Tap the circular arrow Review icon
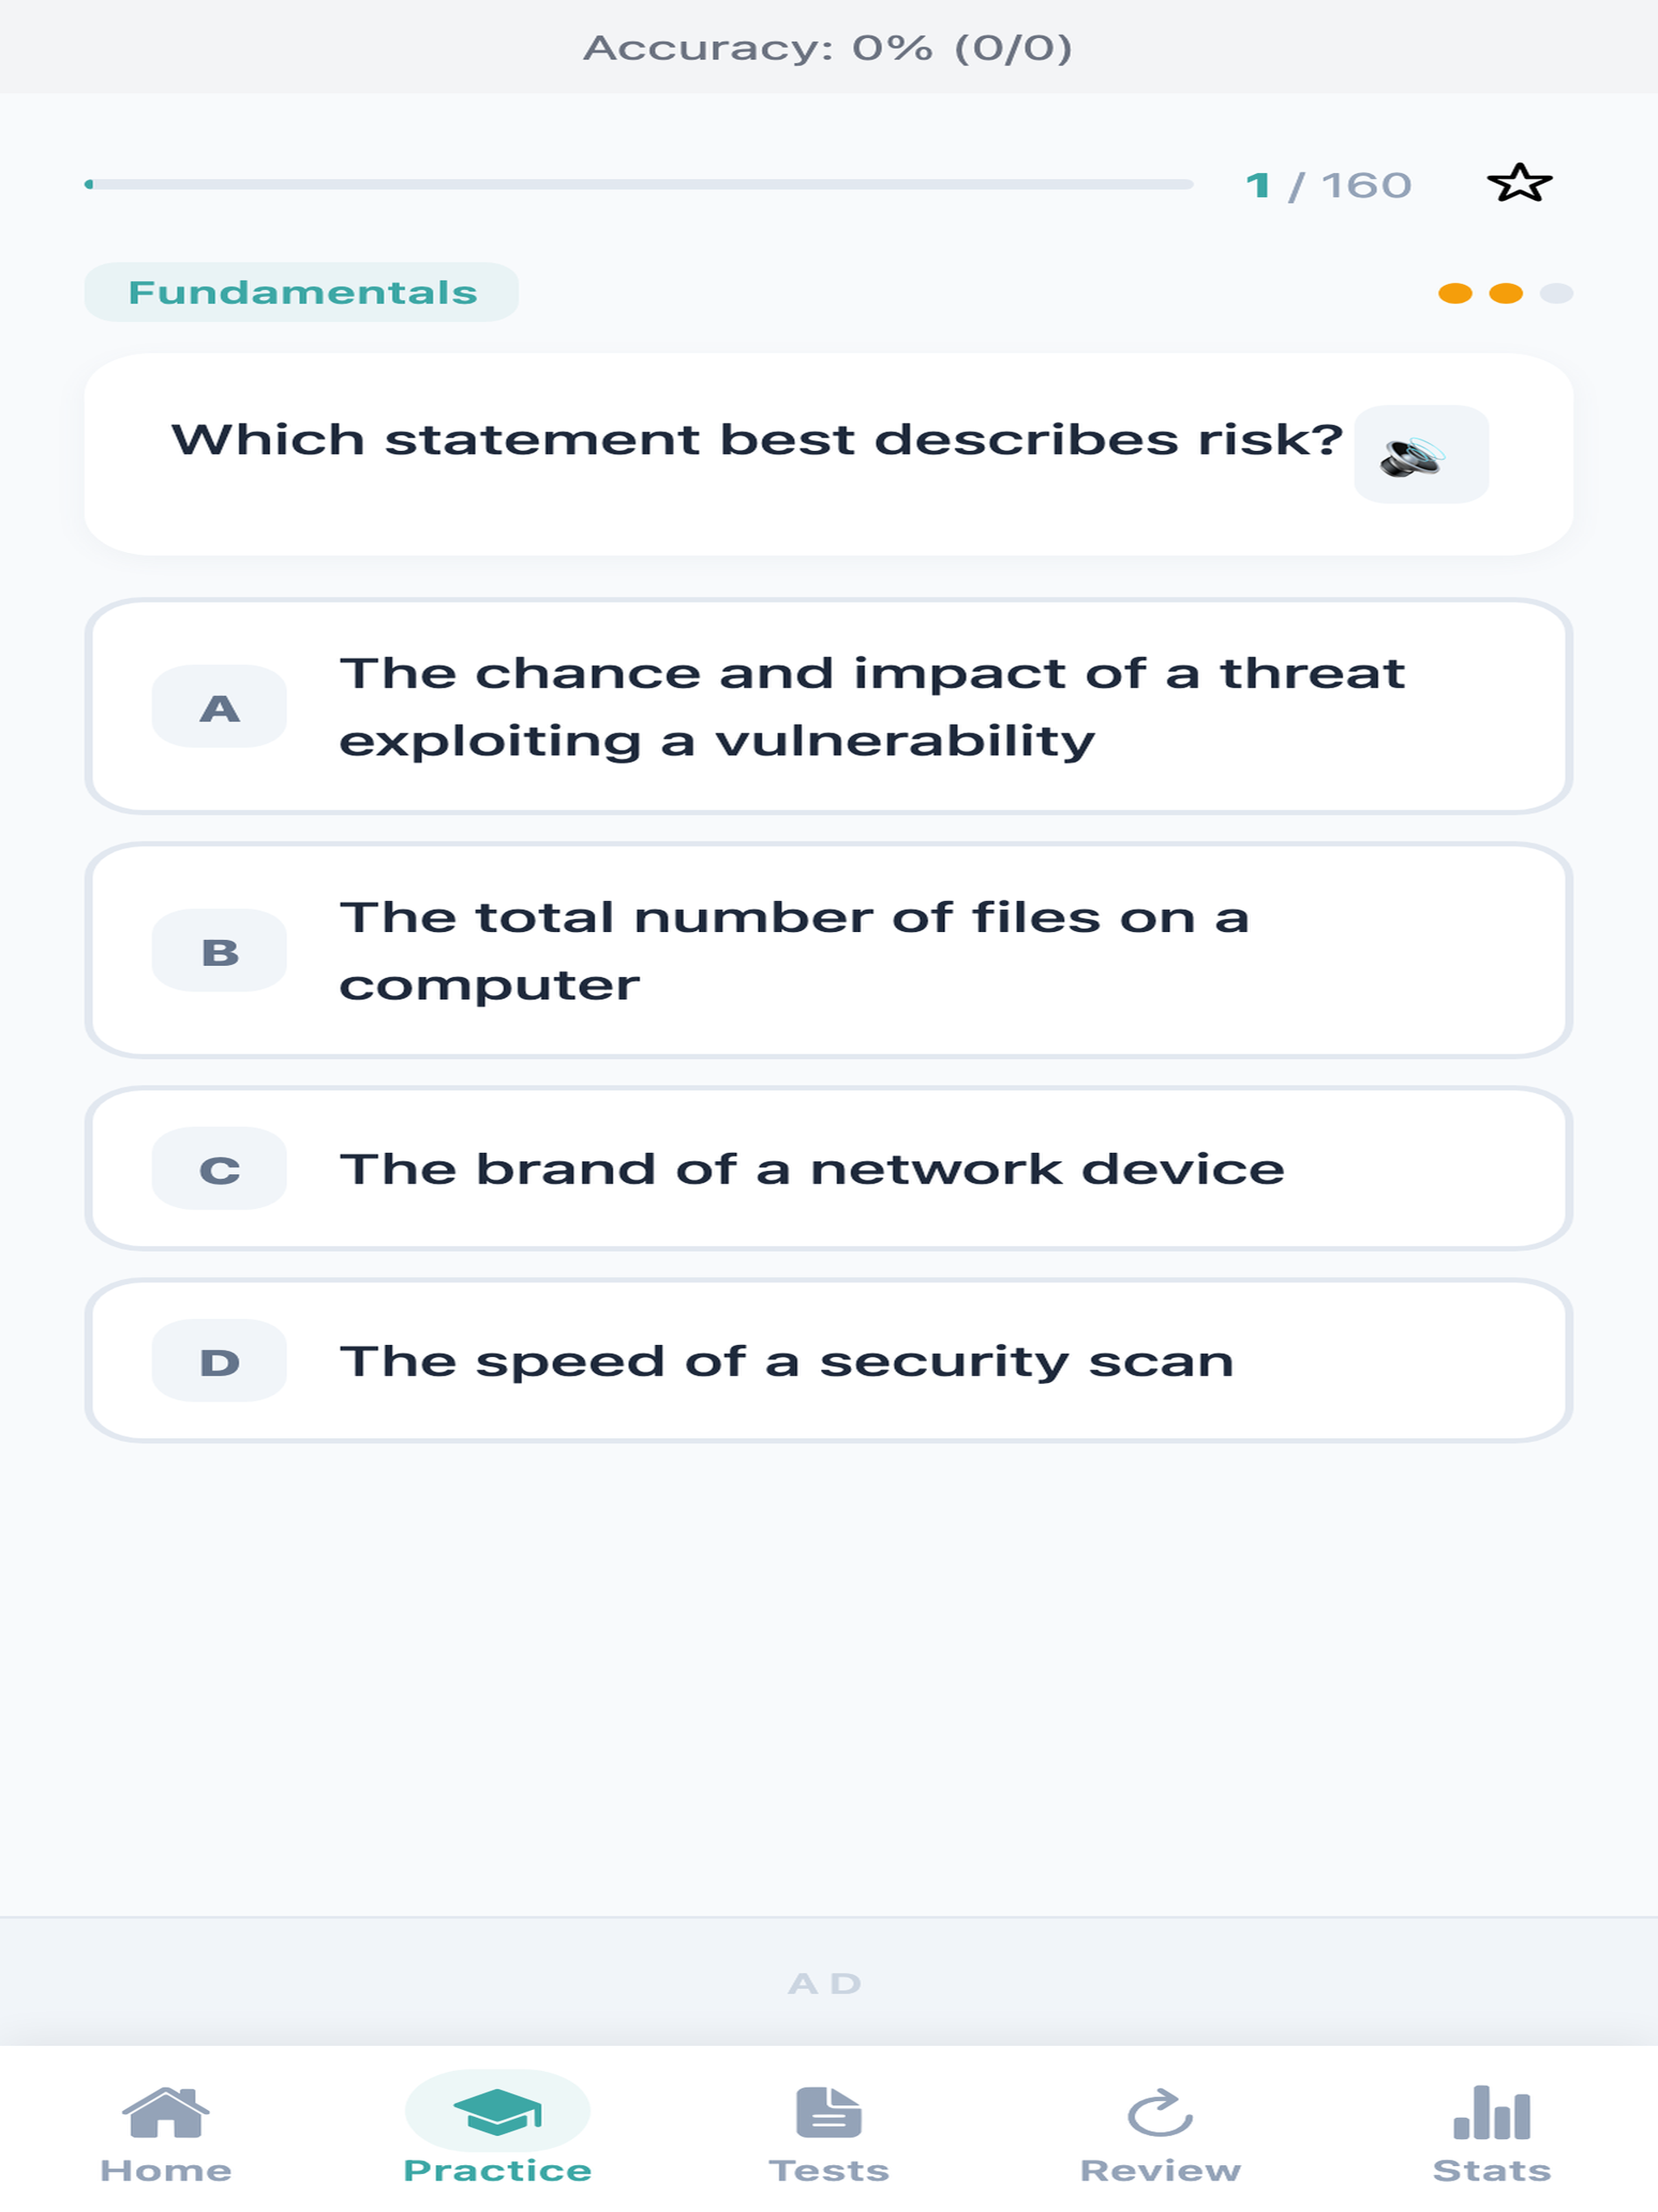 1160,2112
